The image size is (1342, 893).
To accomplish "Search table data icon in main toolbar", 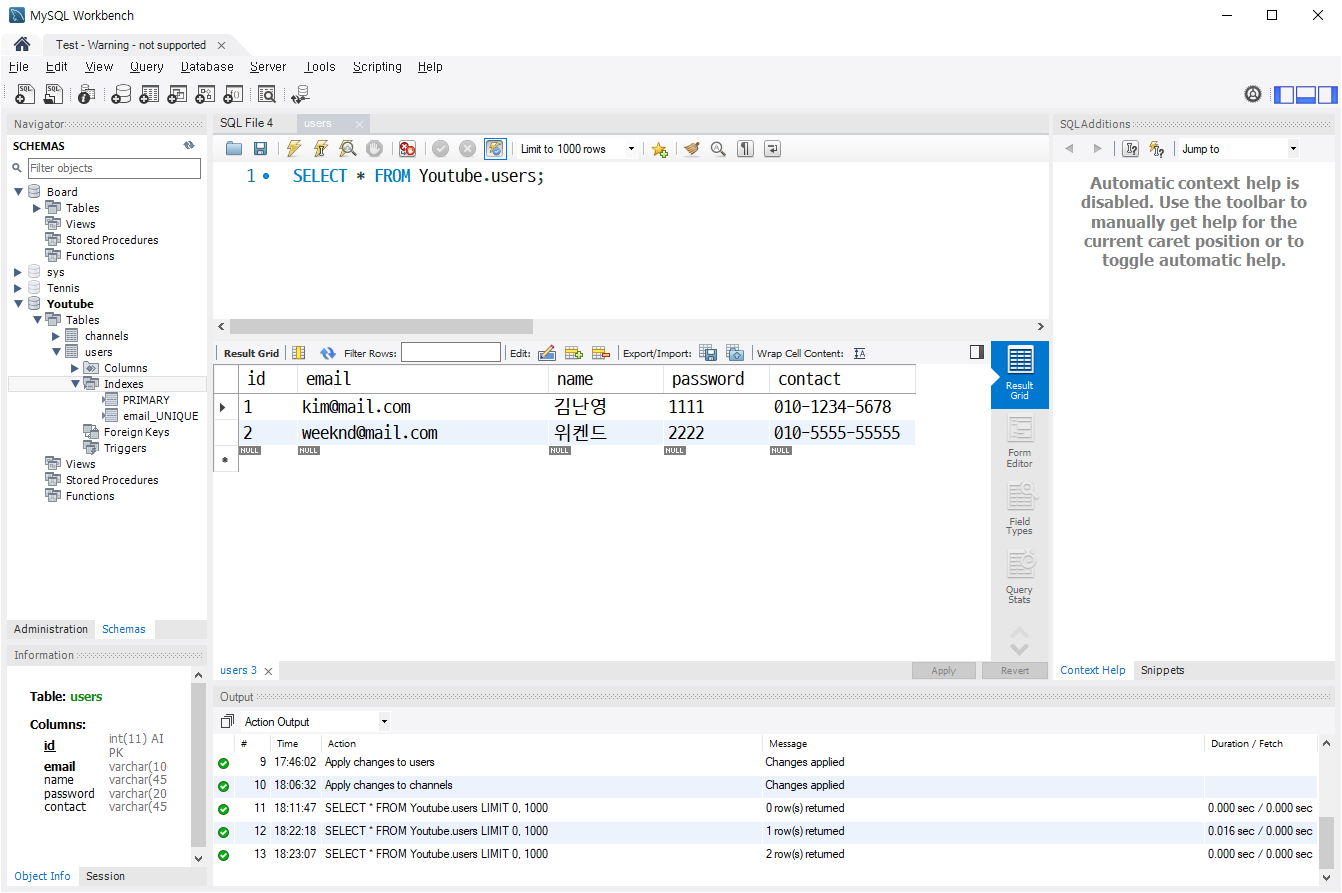I will 266,94.
